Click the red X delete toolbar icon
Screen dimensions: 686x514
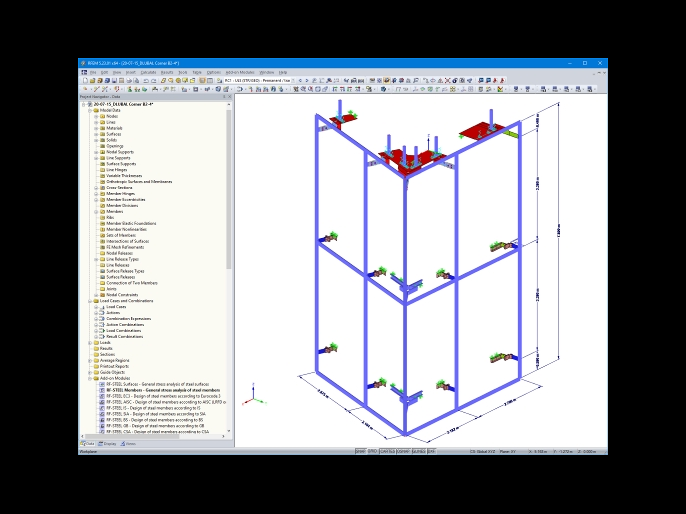click(x=448, y=80)
